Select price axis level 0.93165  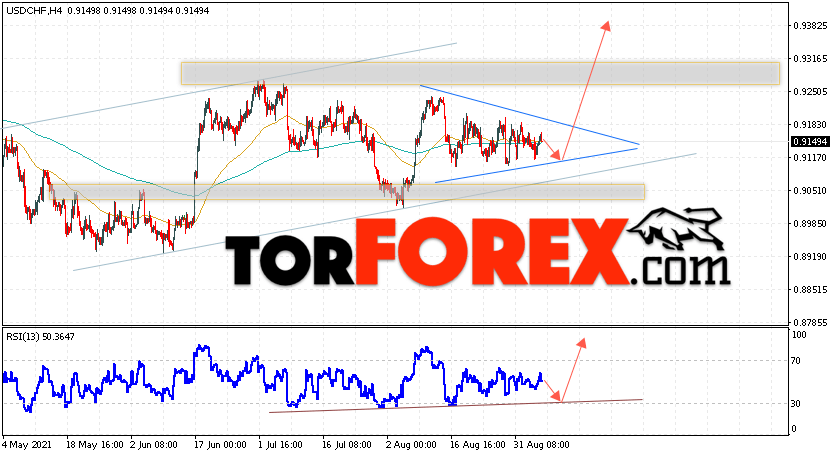pyautogui.click(x=810, y=59)
